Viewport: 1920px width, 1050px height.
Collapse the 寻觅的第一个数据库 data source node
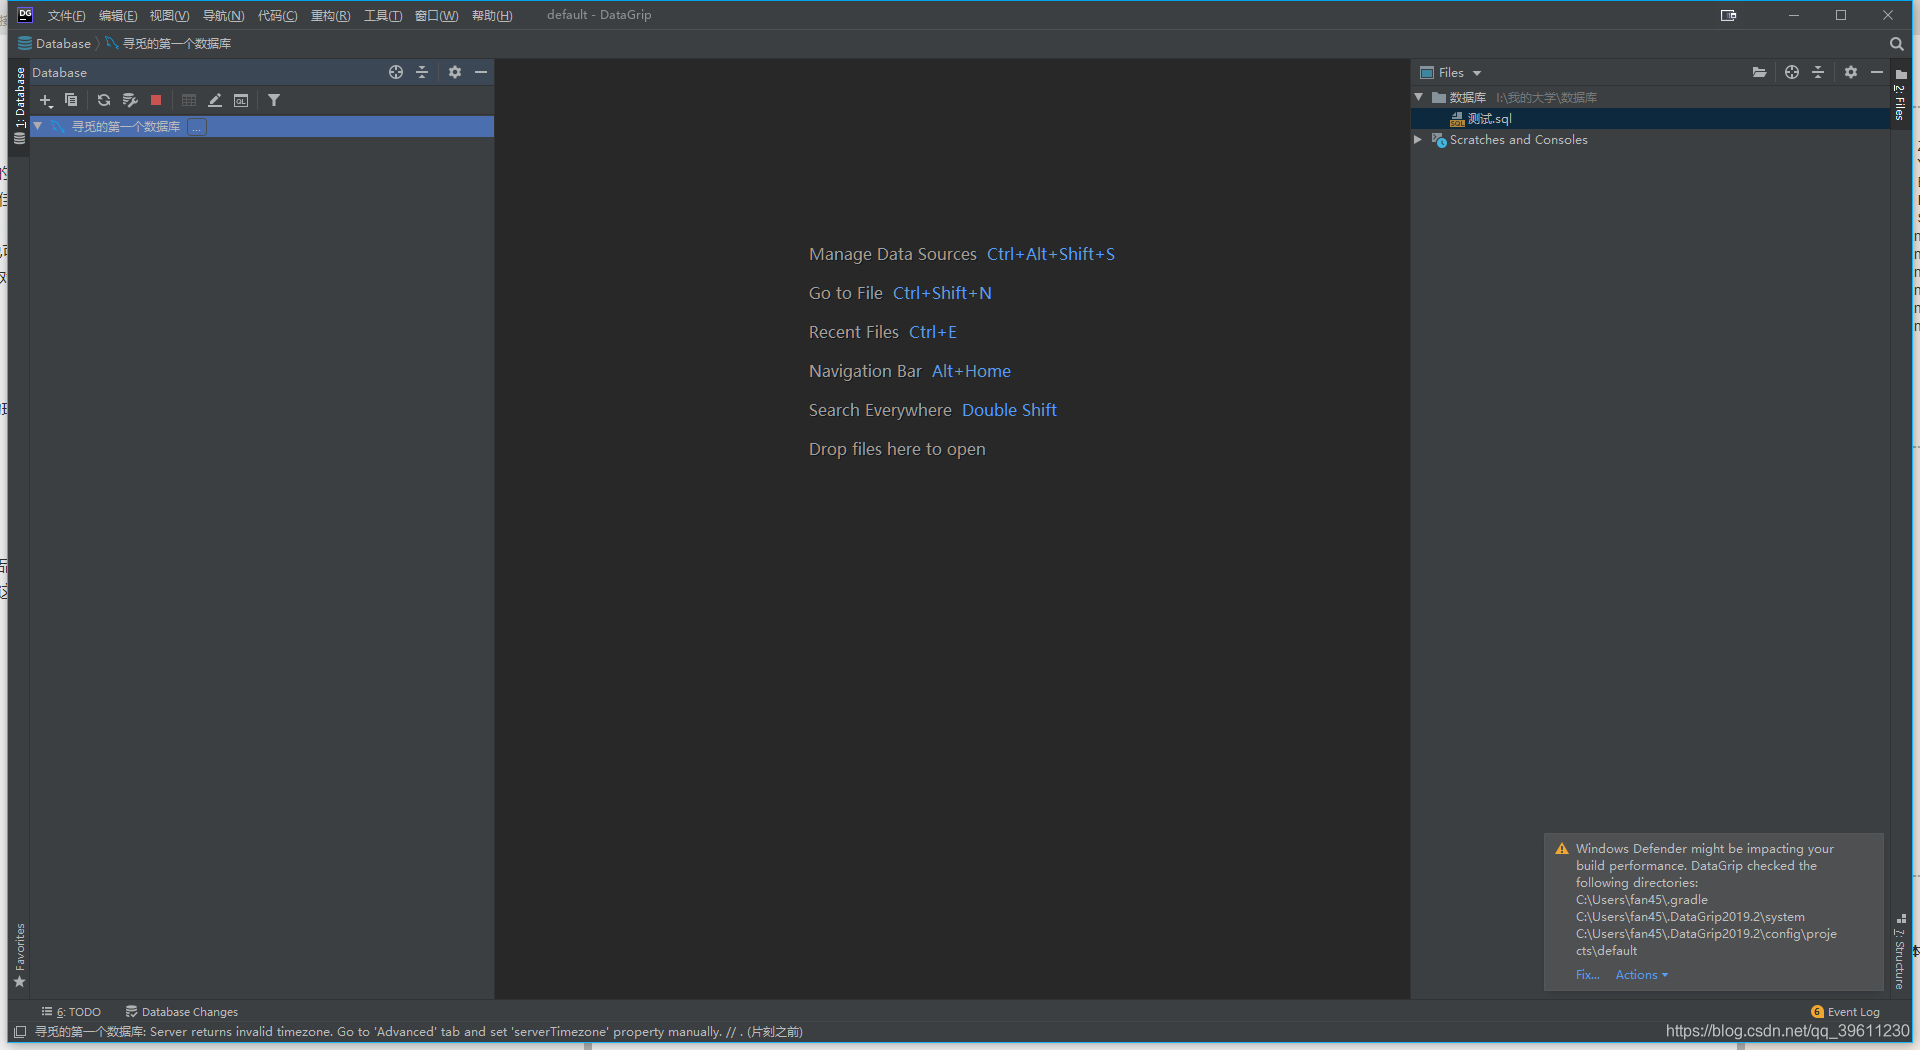[x=38, y=126]
